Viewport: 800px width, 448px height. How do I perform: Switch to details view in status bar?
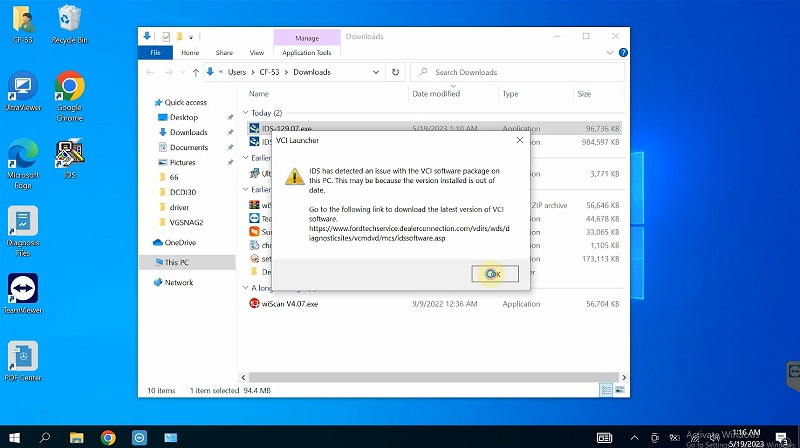click(x=606, y=389)
